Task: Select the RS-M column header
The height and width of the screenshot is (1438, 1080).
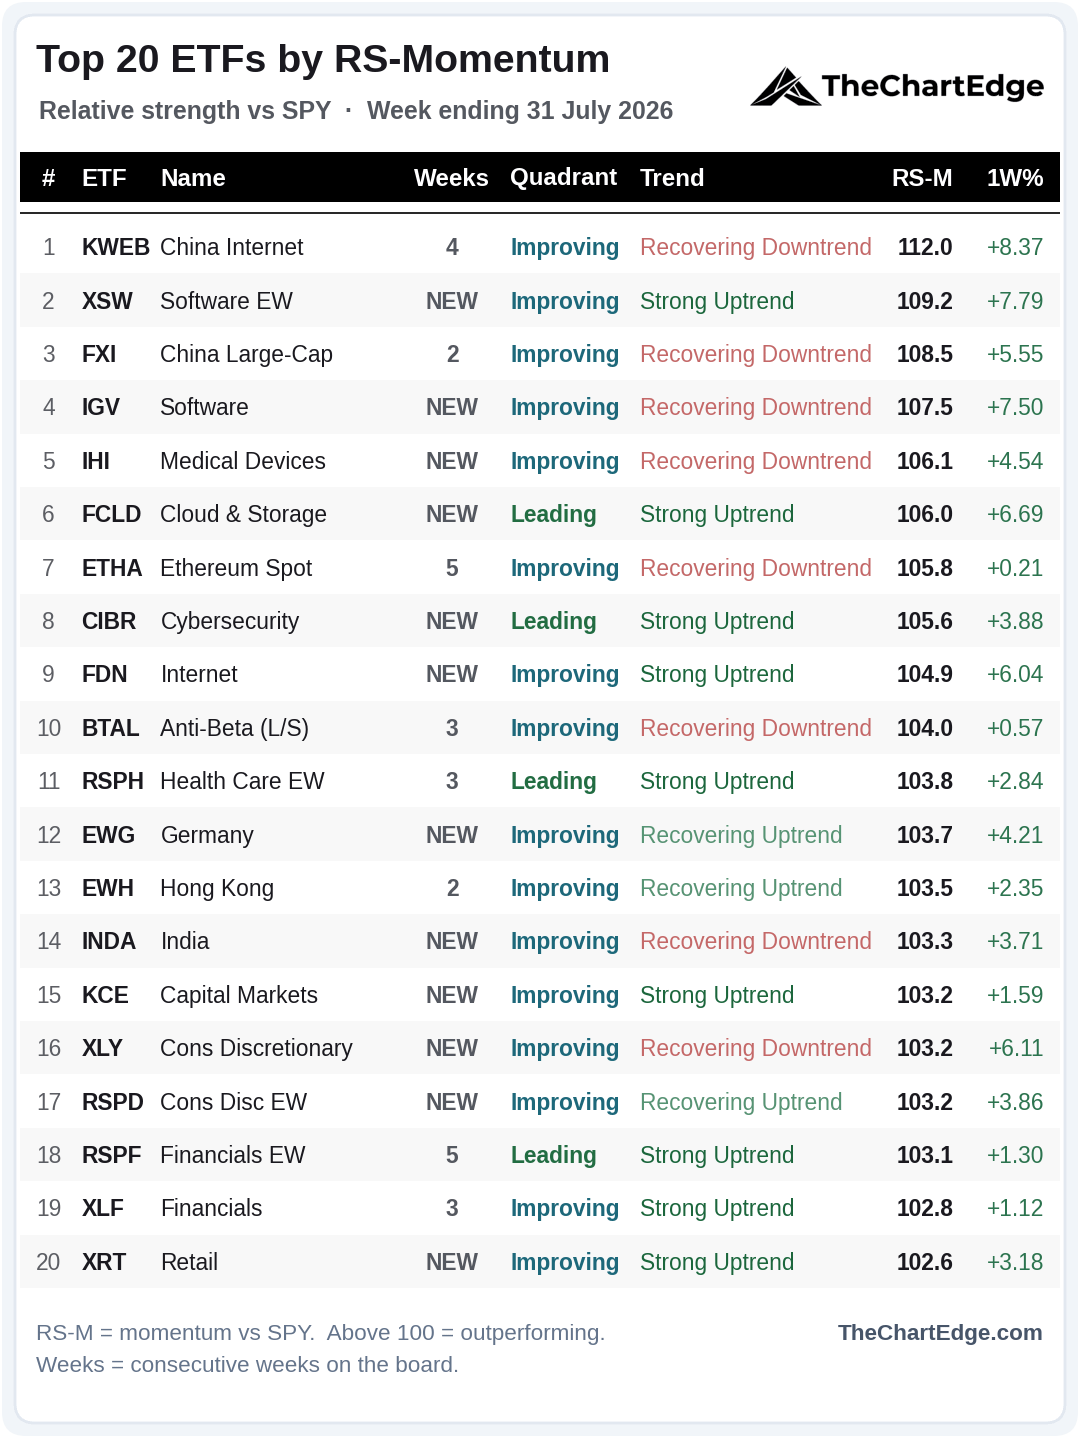Action: [922, 178]
